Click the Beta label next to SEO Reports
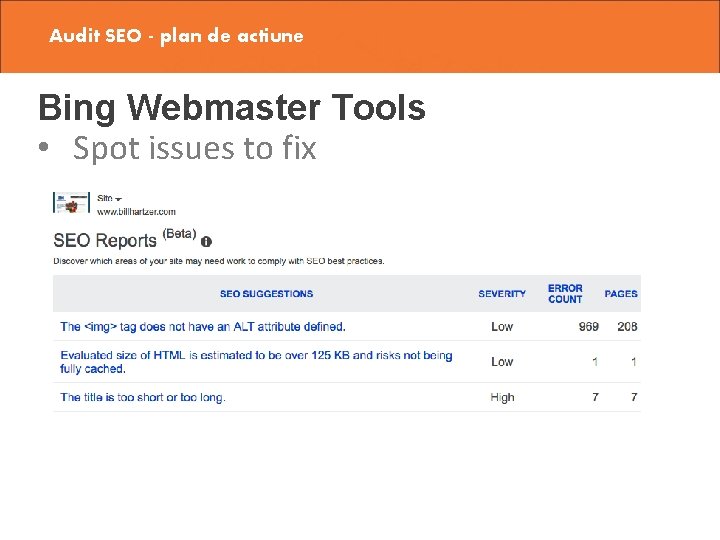This screenshot has height=540, width=720. click(179, 233)
